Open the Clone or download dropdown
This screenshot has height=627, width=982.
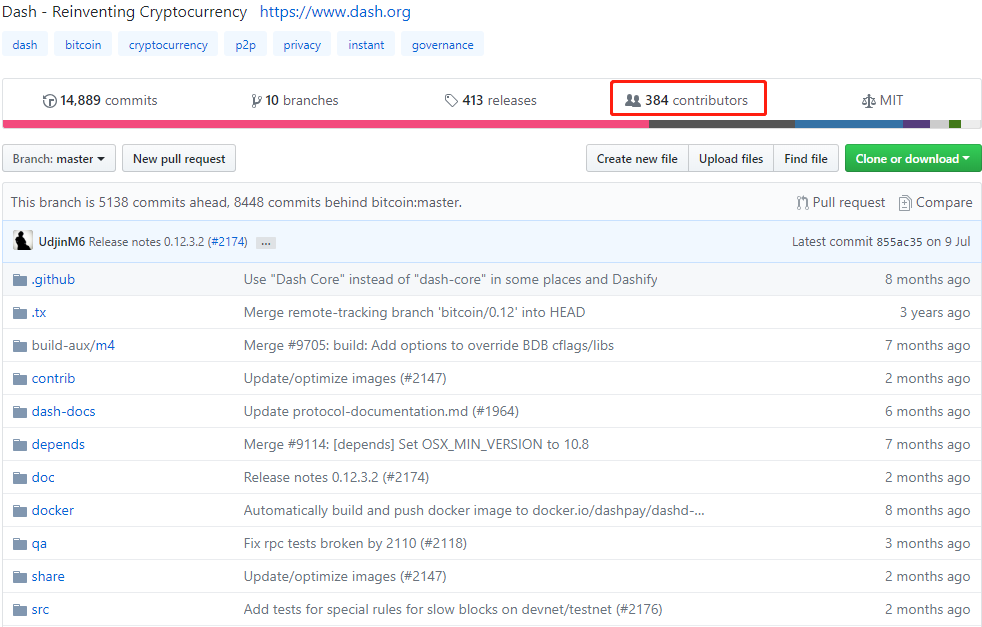pos(913,158)
